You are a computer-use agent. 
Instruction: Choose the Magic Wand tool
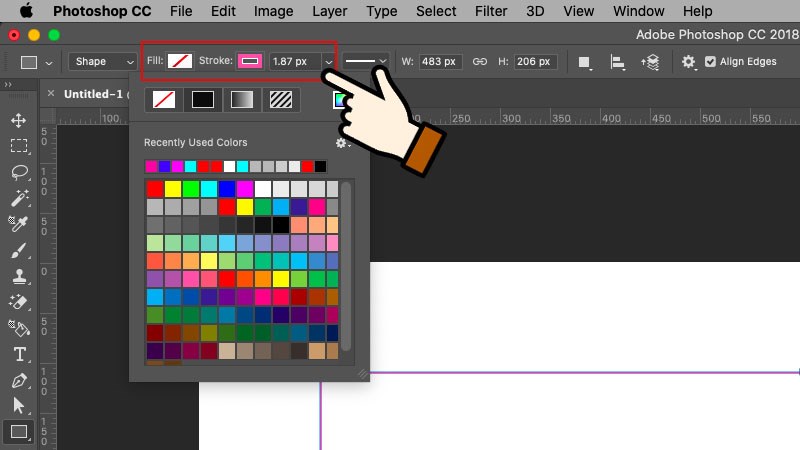point(18,198)
